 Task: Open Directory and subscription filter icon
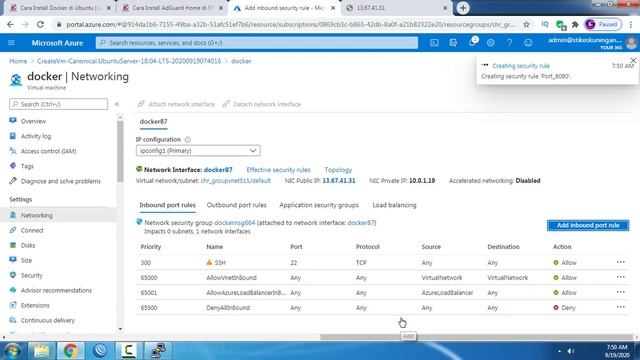[453, 43]
